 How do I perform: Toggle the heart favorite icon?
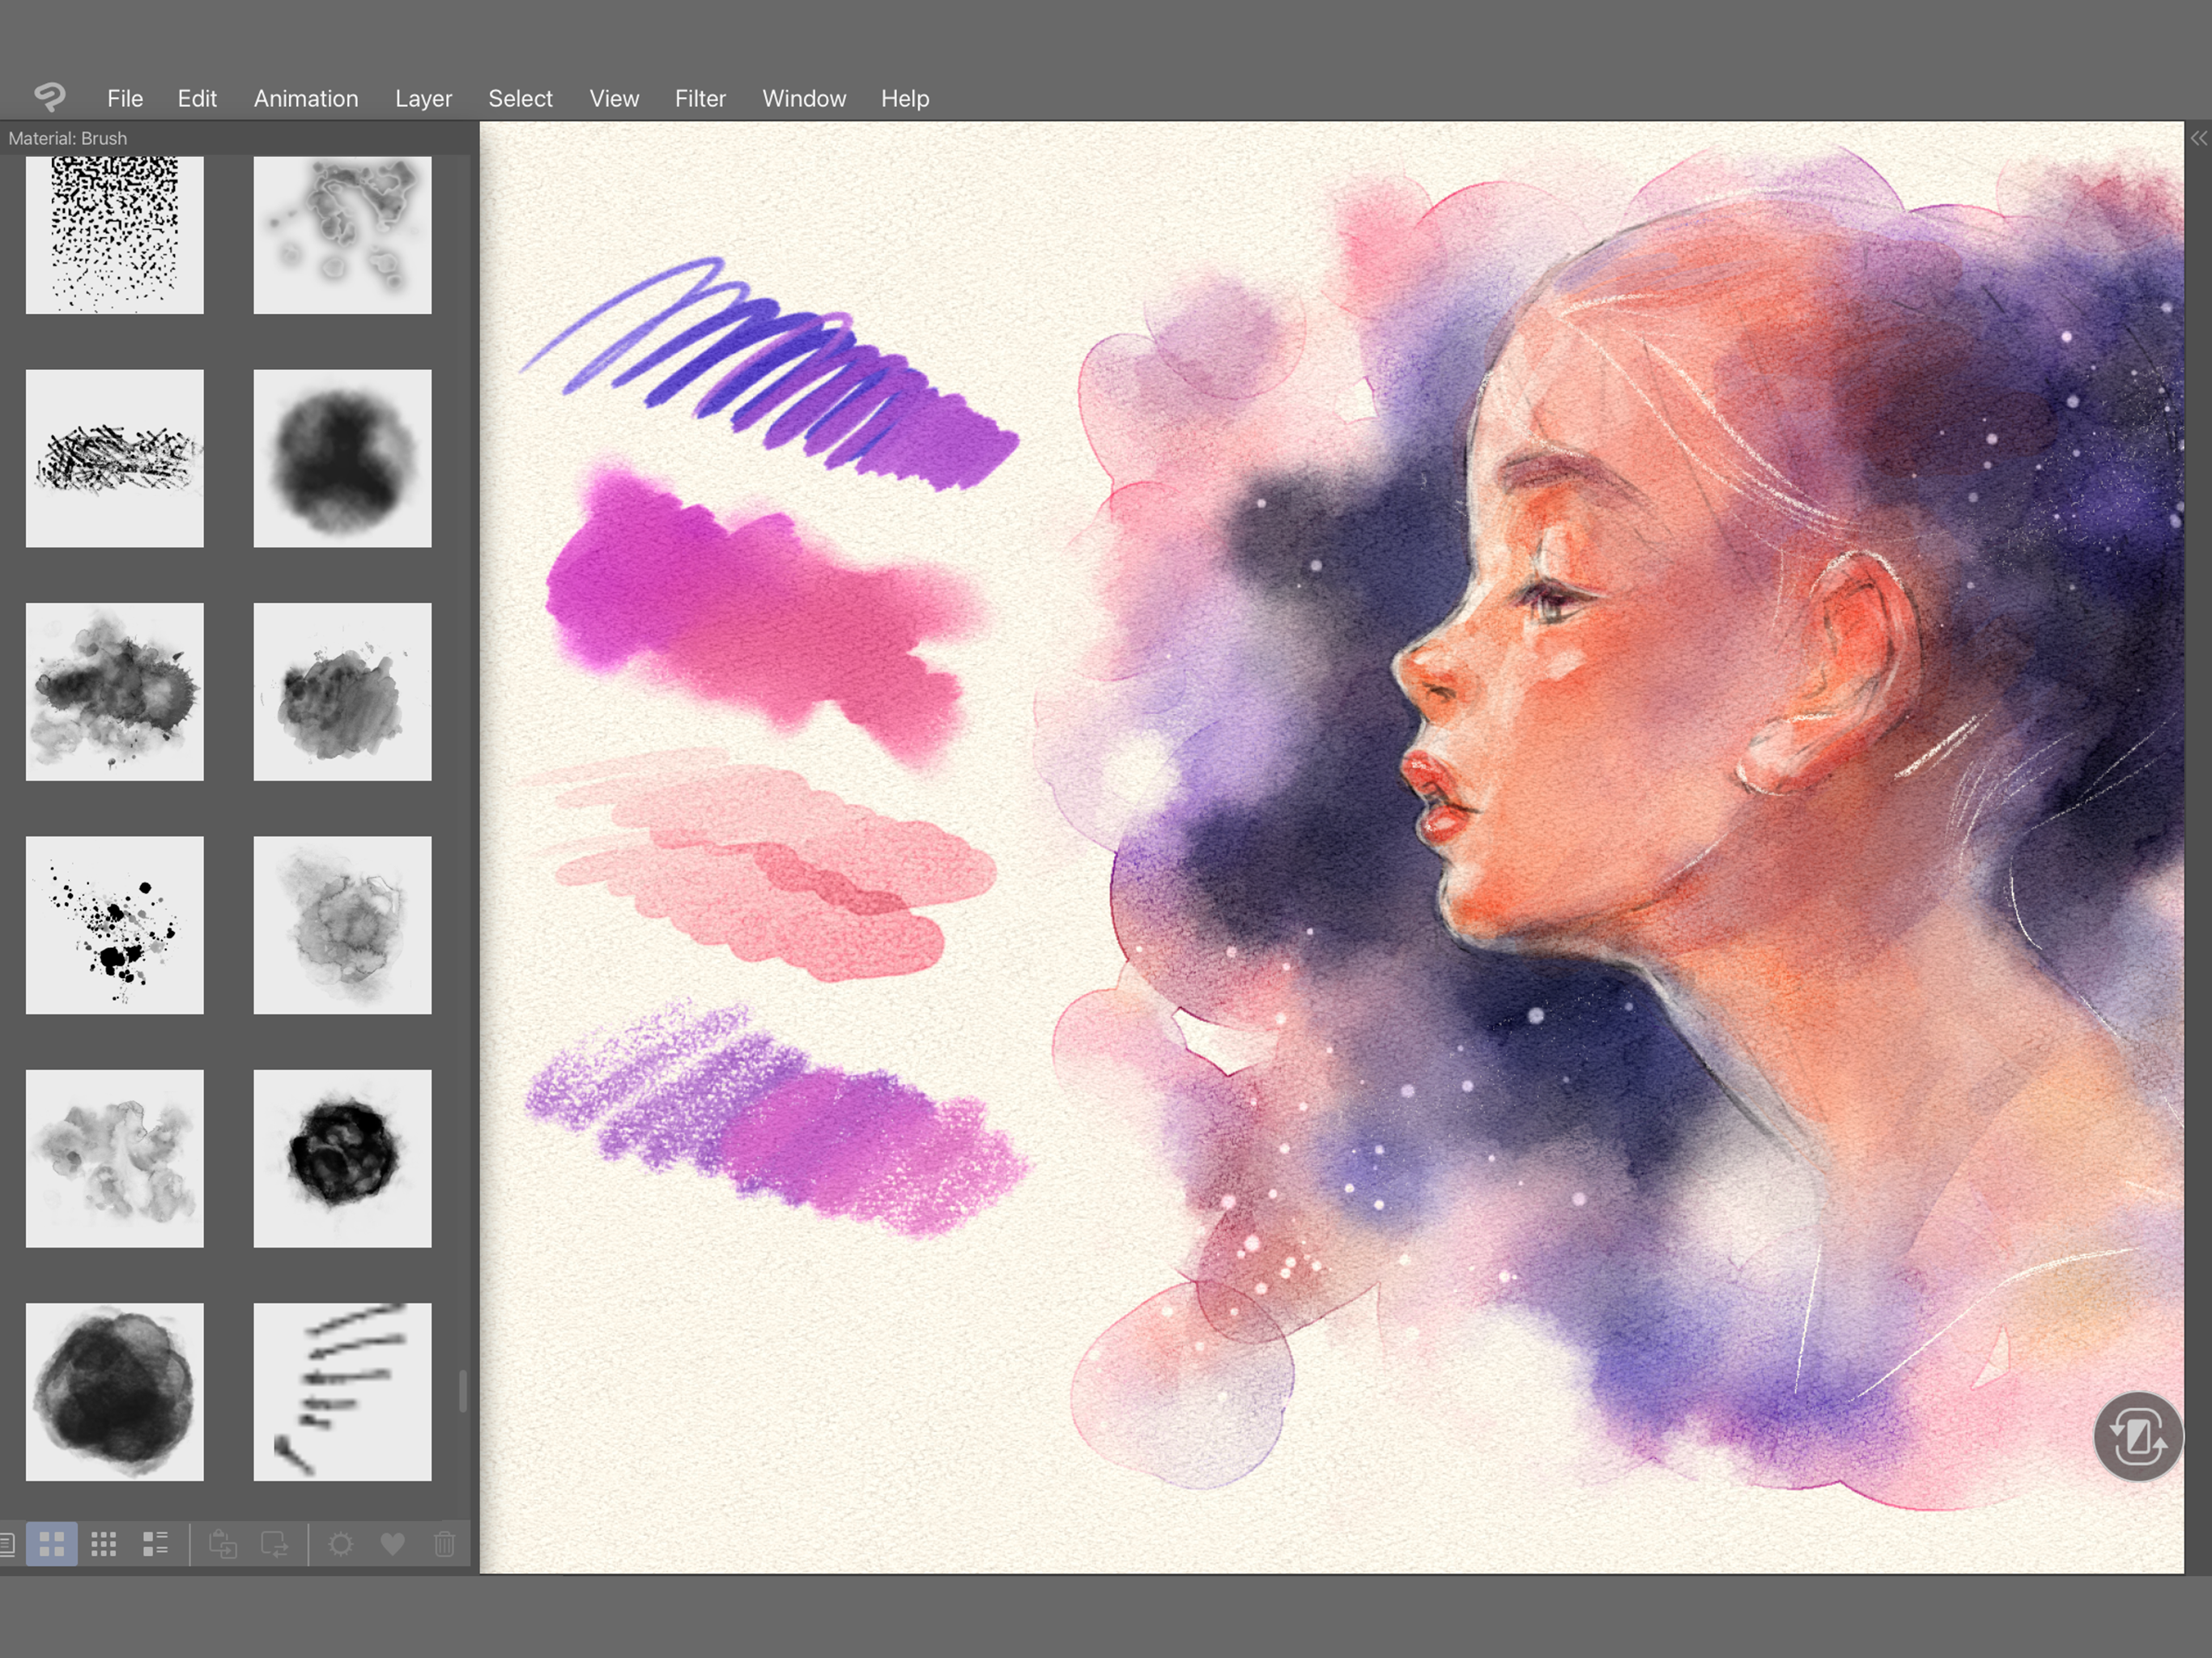click(x=393, y=1544)
